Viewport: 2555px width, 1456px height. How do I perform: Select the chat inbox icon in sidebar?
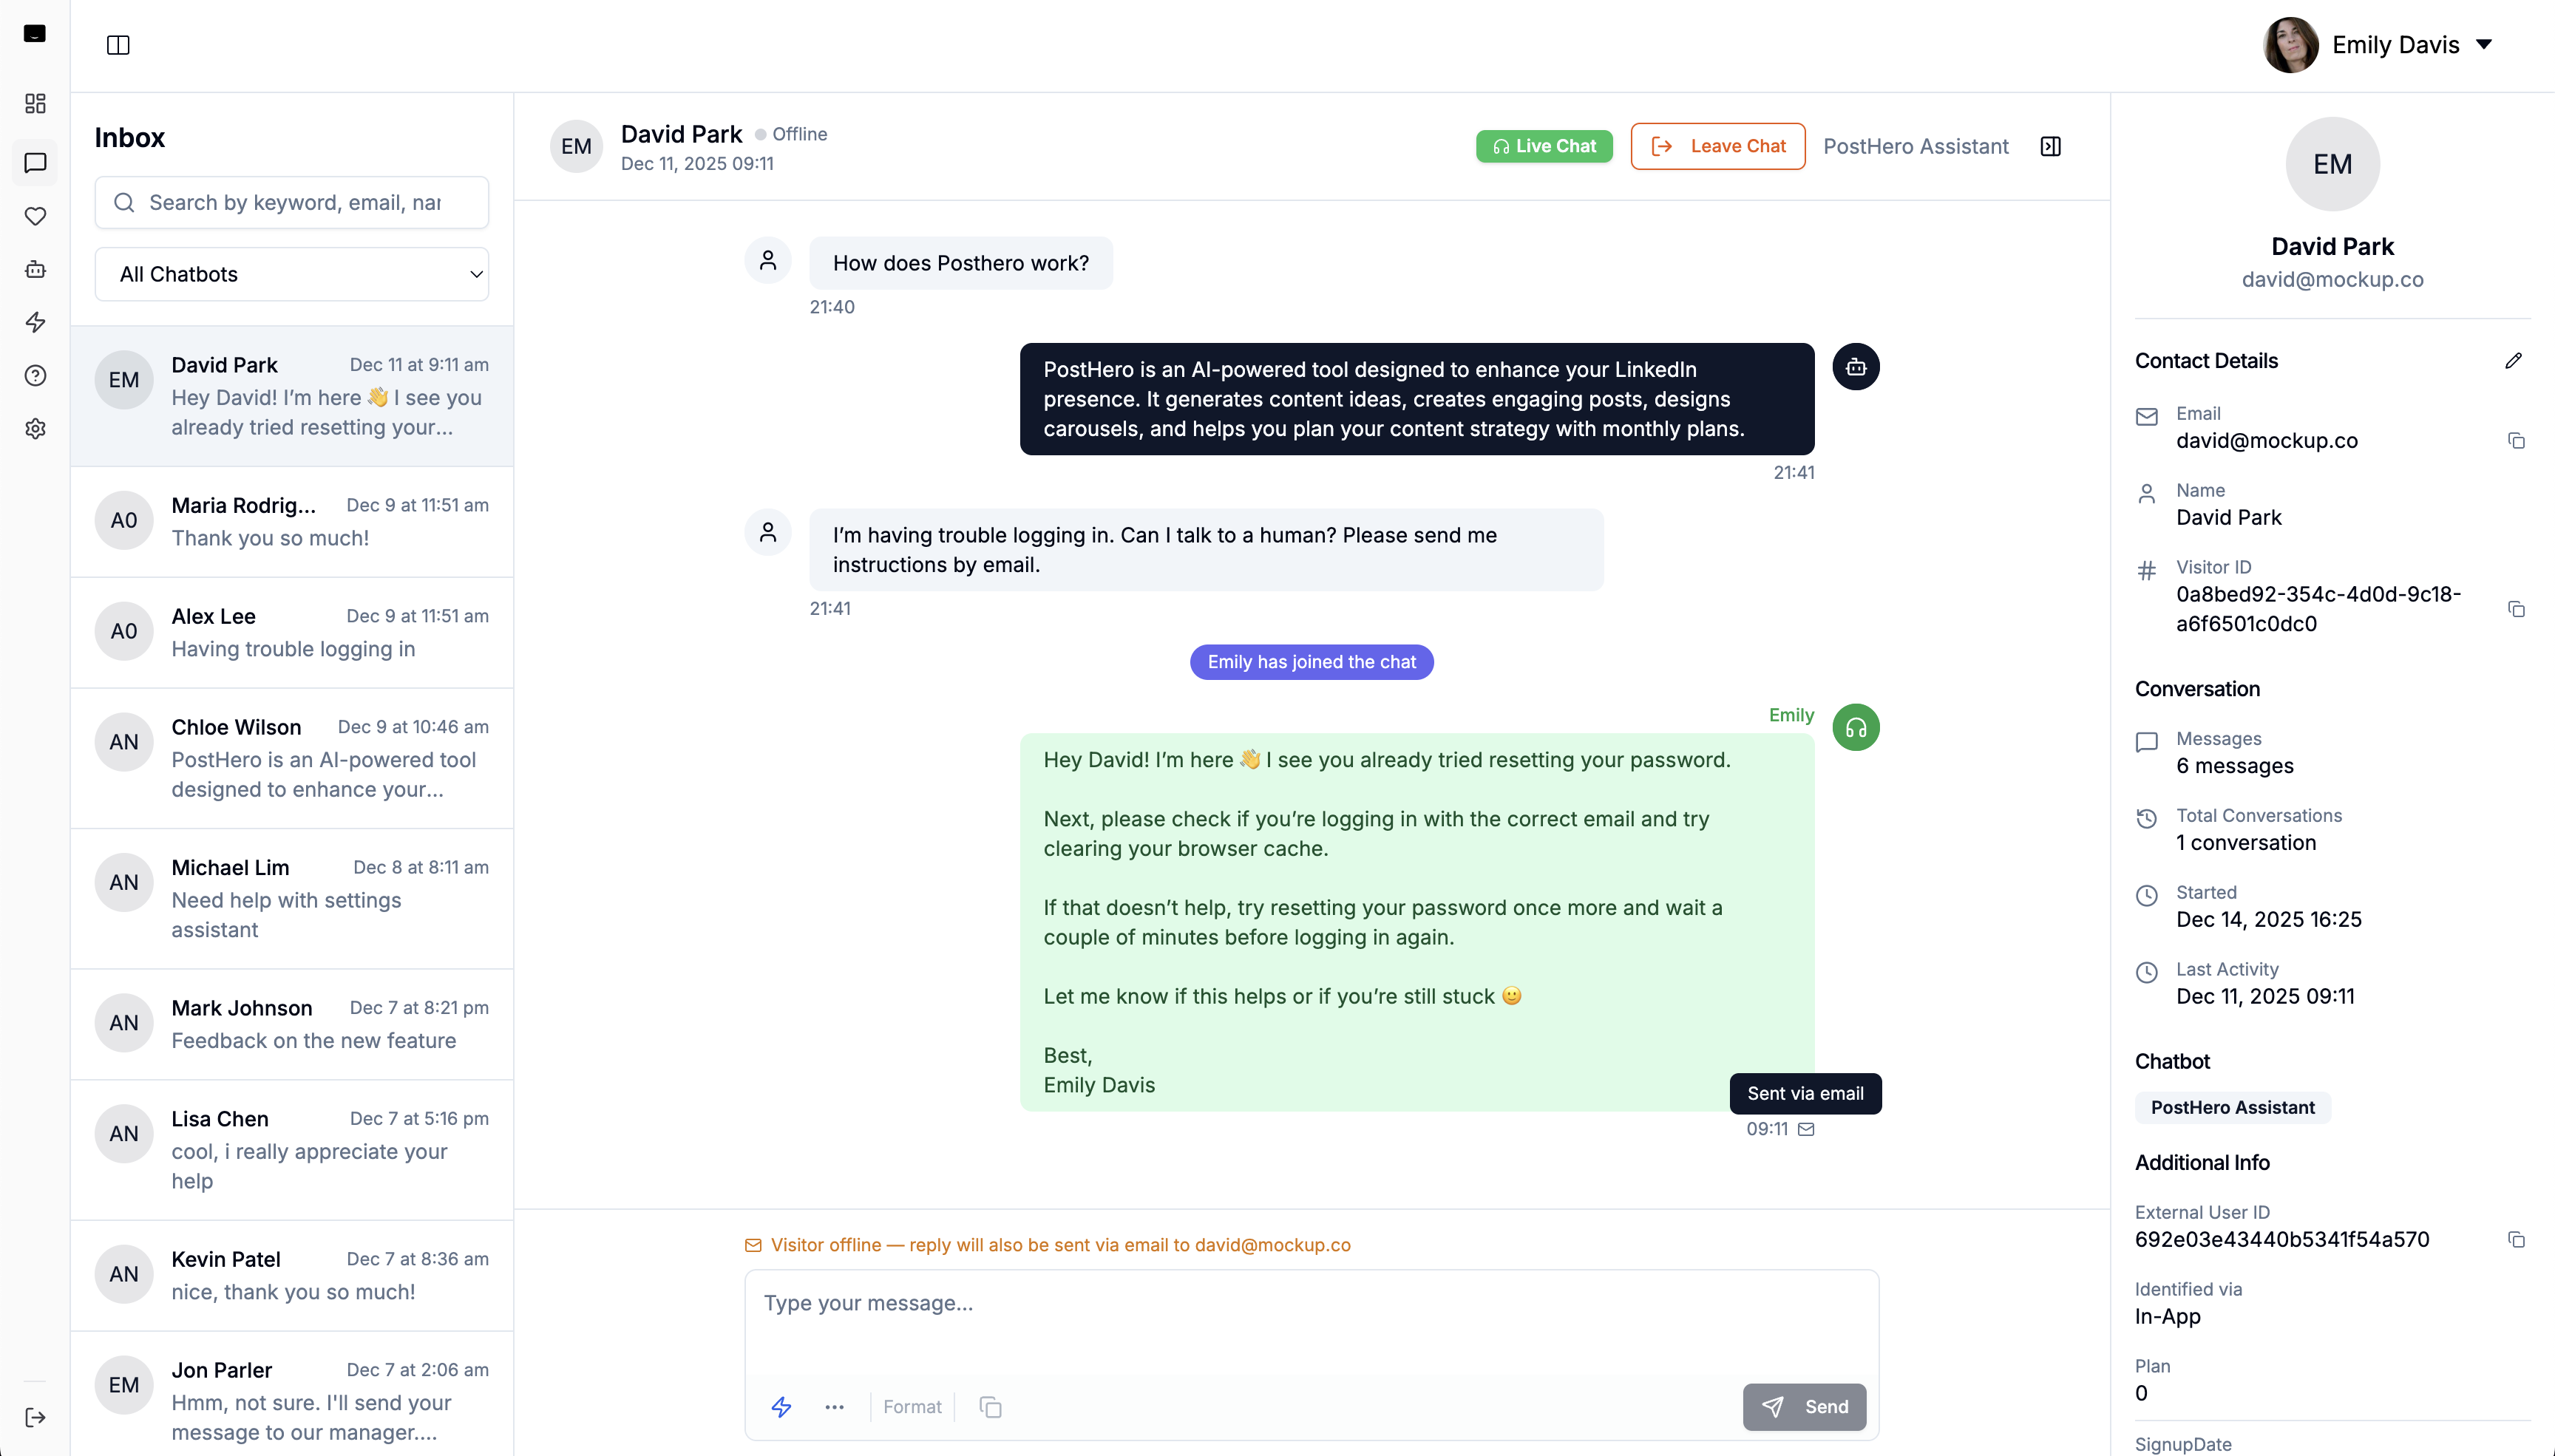tap(35, 163)
